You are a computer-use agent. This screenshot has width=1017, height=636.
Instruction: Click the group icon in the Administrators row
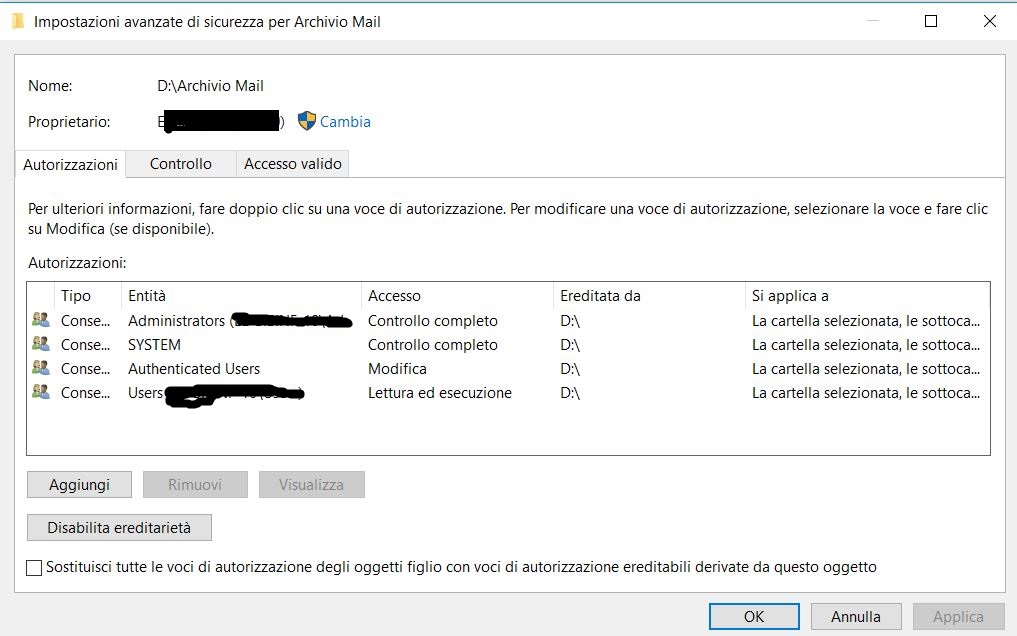tap(41, 320)
